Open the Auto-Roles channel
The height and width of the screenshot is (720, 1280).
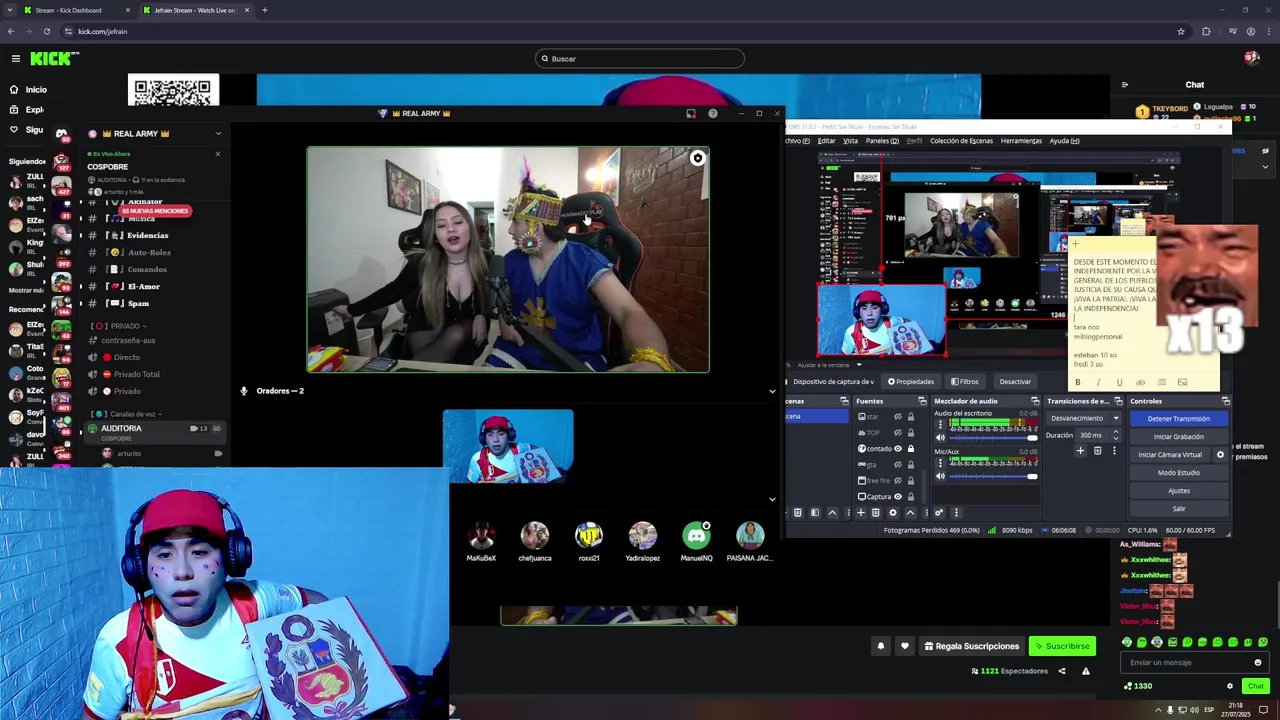coord(149,252)
